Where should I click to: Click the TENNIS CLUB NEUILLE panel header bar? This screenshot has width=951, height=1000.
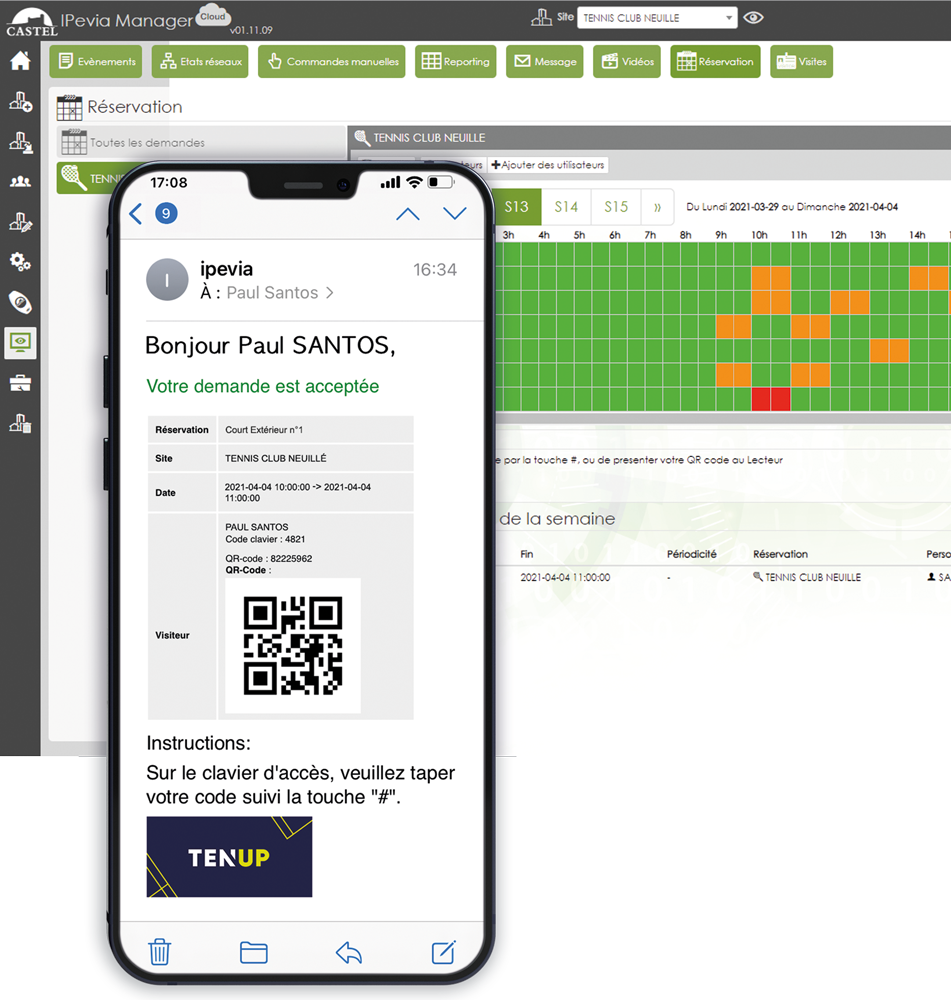pos(649,138)
